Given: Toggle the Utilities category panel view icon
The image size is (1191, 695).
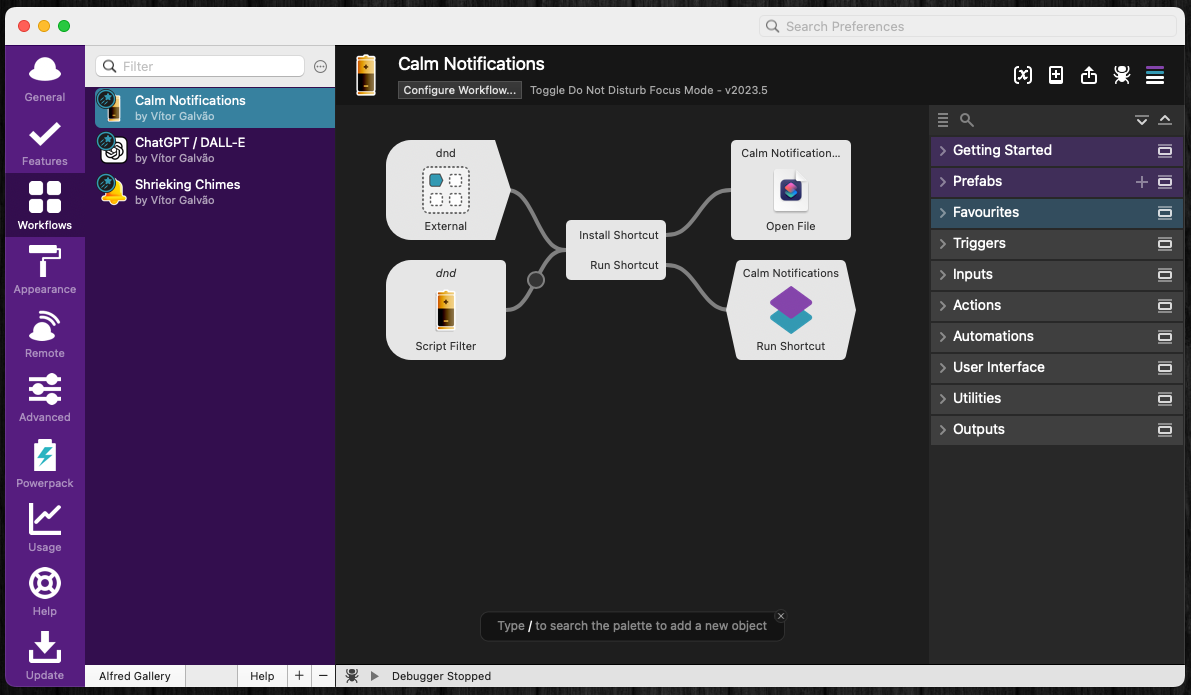Looking at the screenshot, I should click(x=1164, y=399).
